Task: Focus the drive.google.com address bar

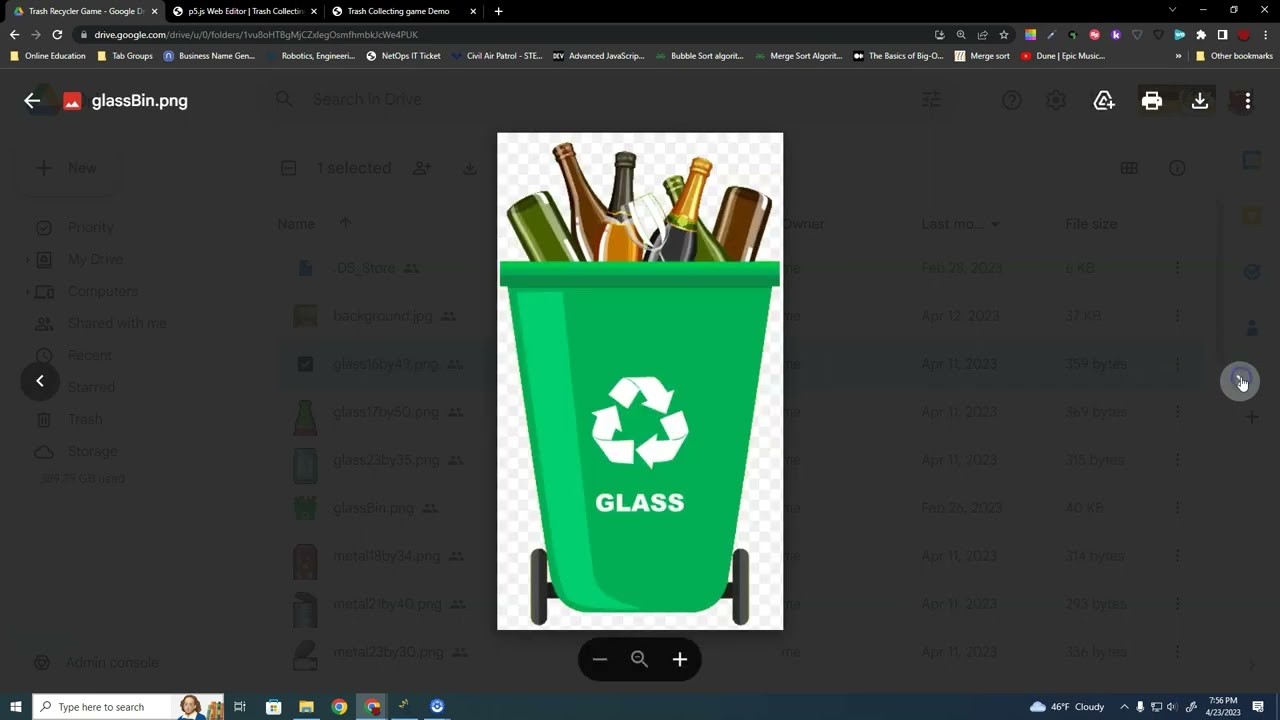Action: (500, 34)
